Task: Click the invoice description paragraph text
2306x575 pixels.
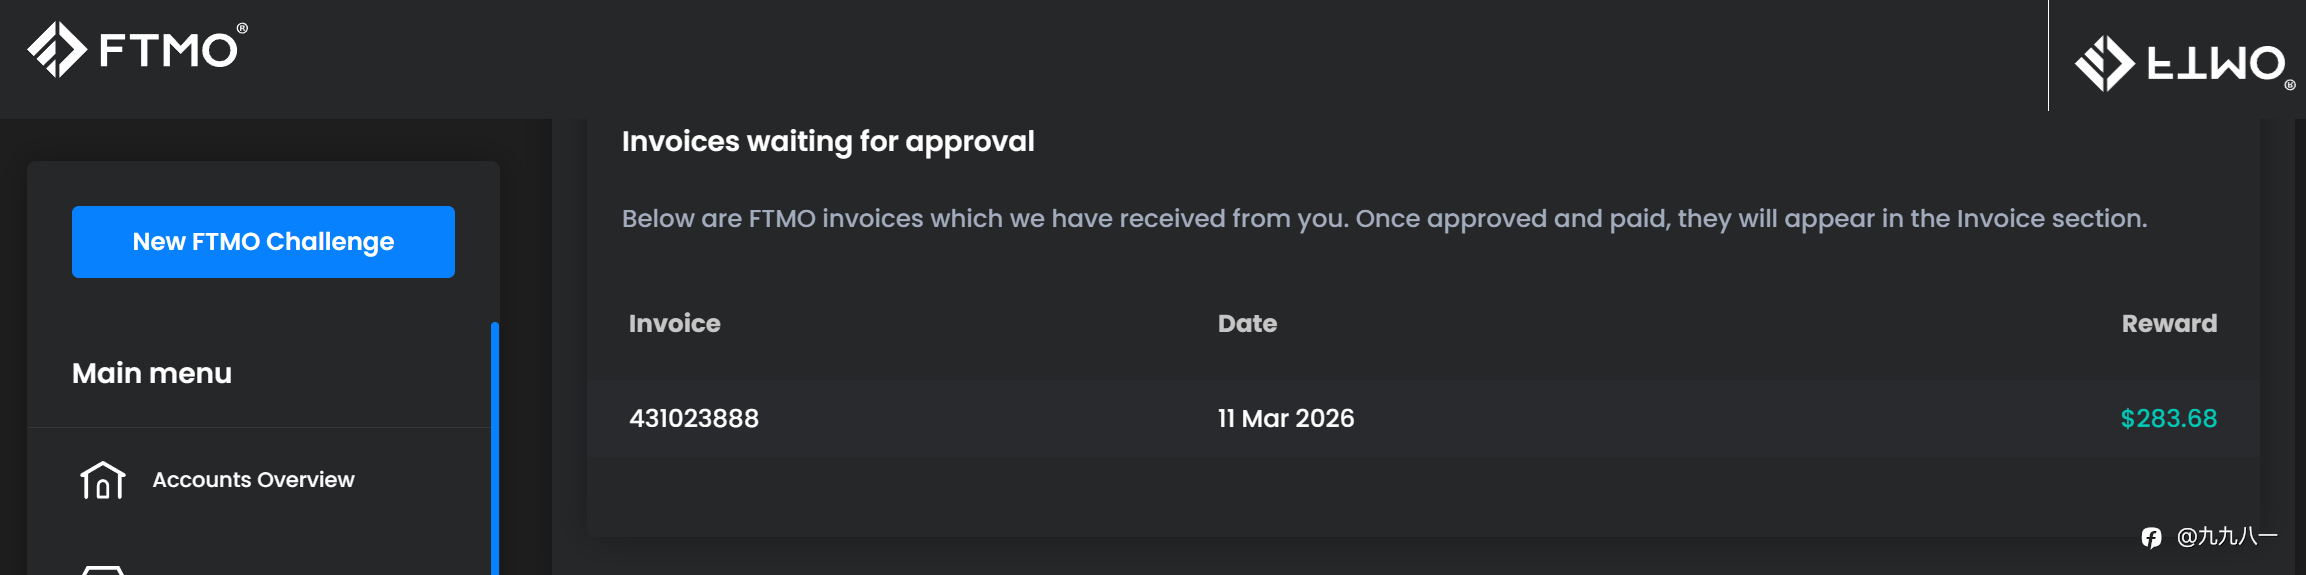Action: coord(1384,218)
